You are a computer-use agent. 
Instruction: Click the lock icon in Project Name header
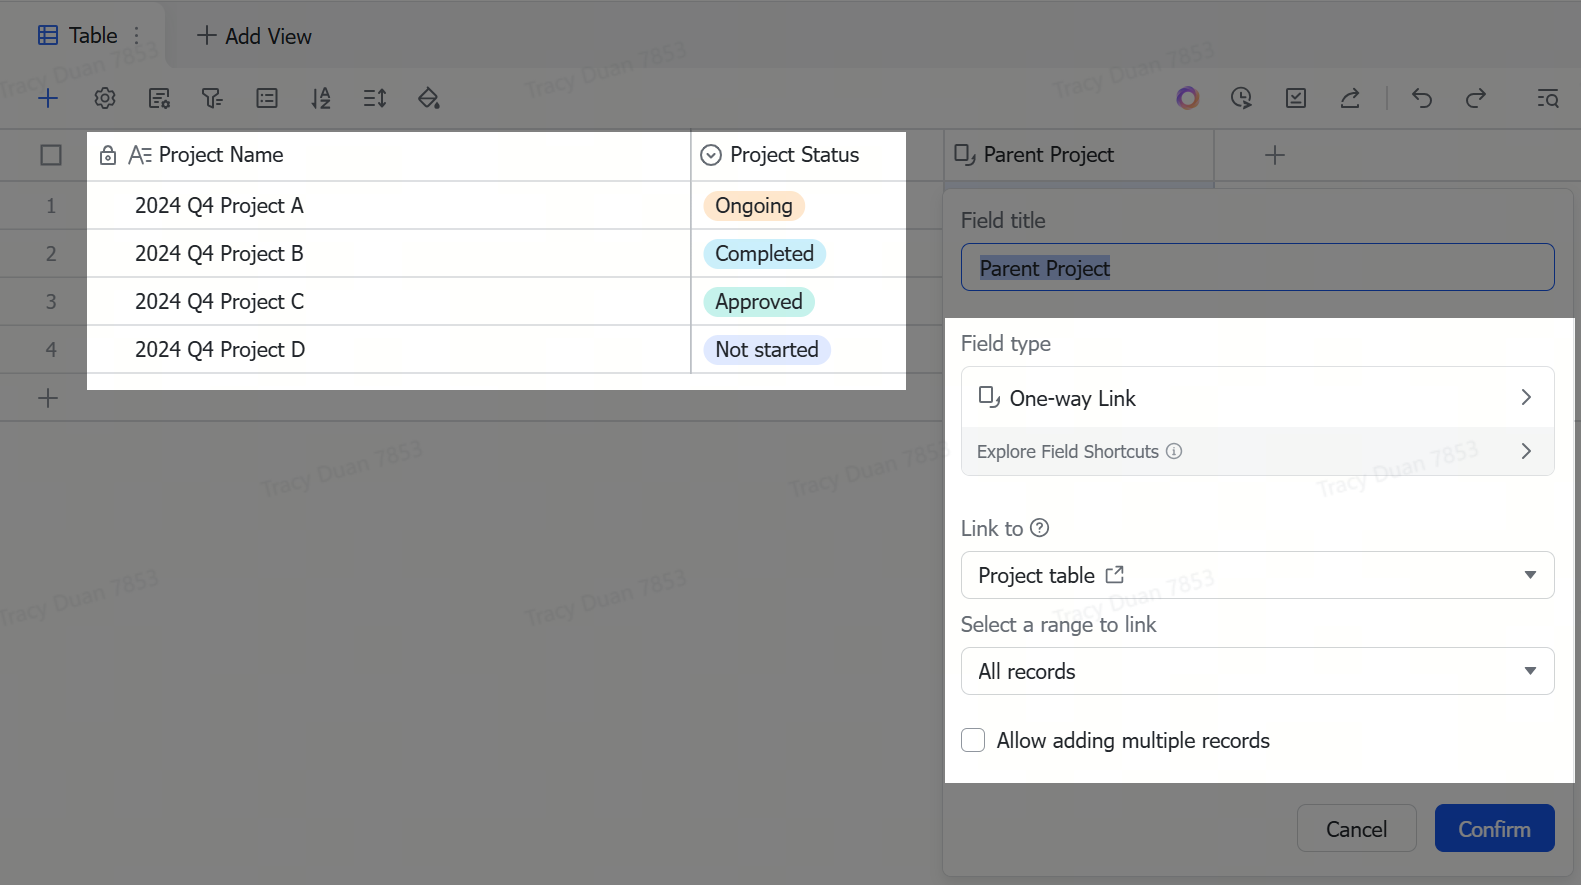click(108, 155)
